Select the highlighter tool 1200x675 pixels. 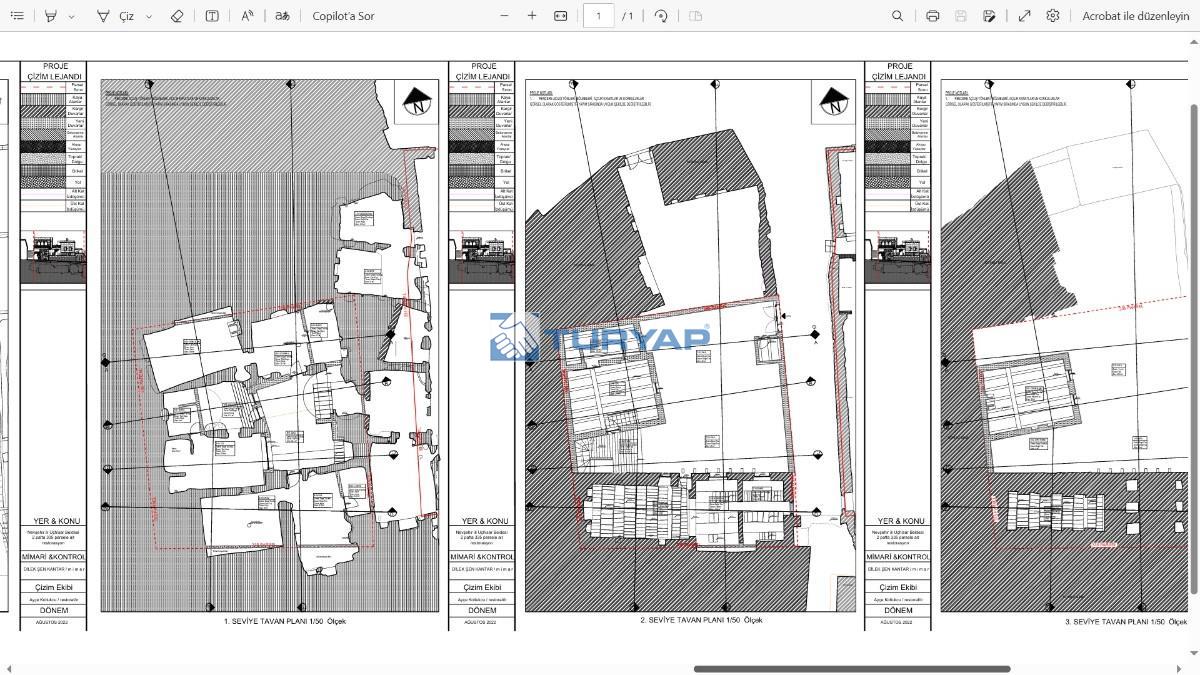coord(50,16)
